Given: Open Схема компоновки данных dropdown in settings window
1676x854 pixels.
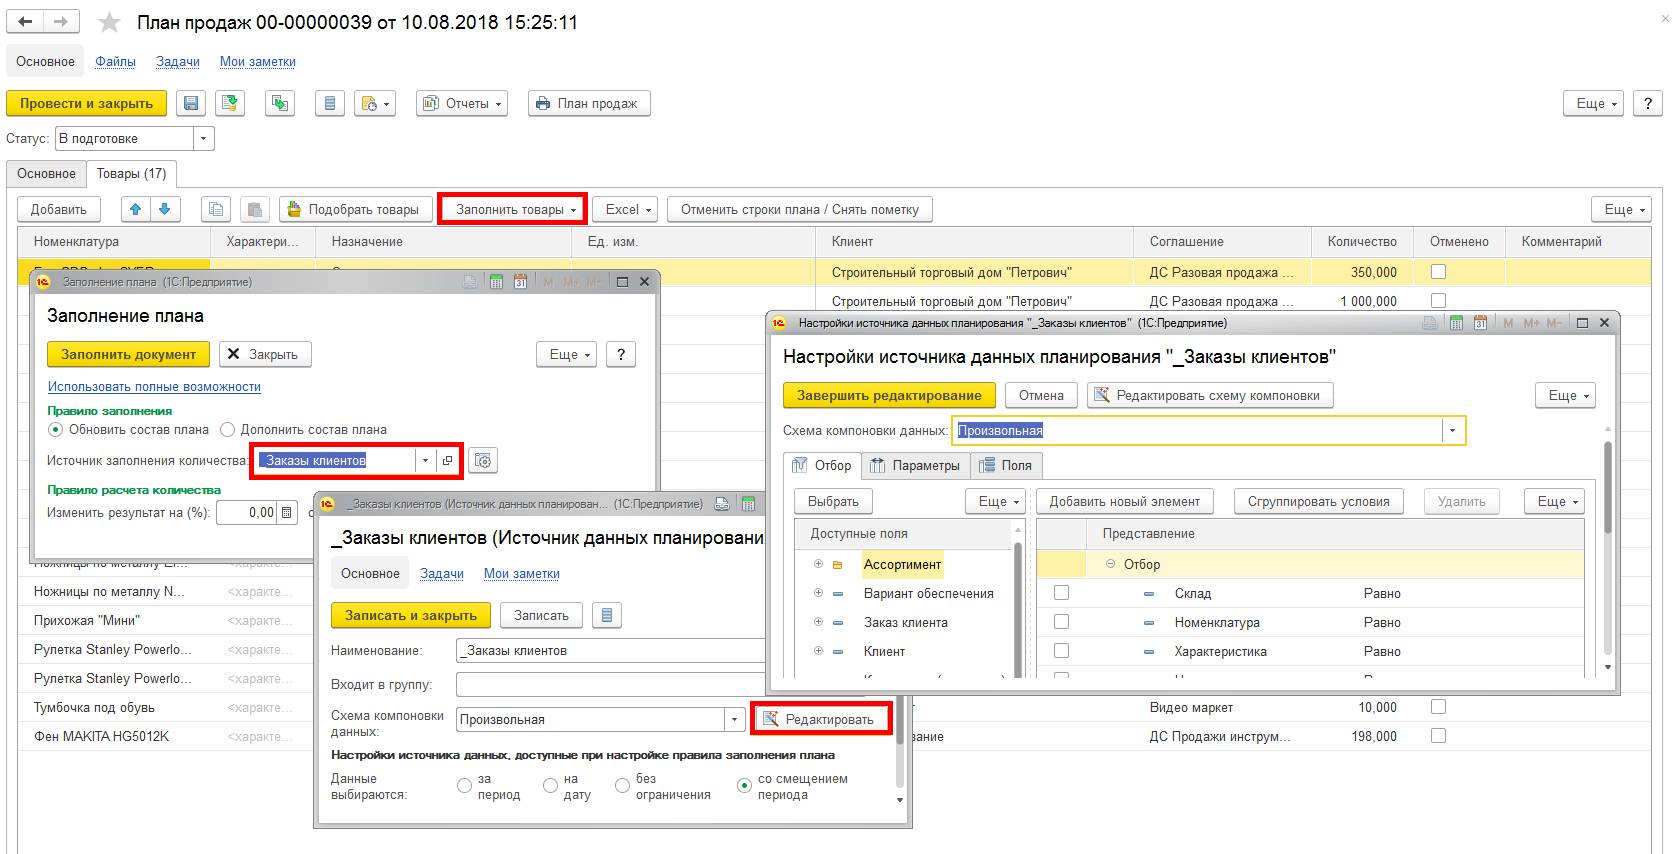Looking at the screenshot, I should 1453,430.
